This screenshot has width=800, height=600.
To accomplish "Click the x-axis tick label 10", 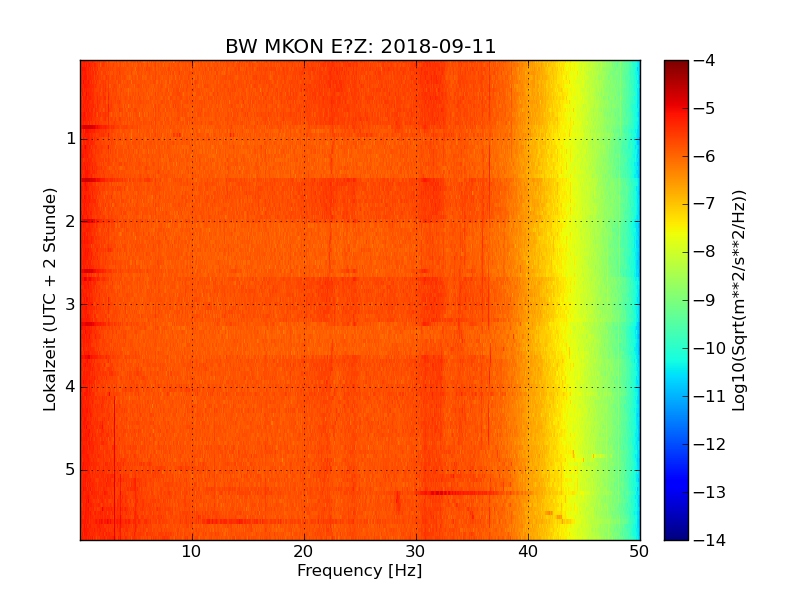I will point(191,552).
